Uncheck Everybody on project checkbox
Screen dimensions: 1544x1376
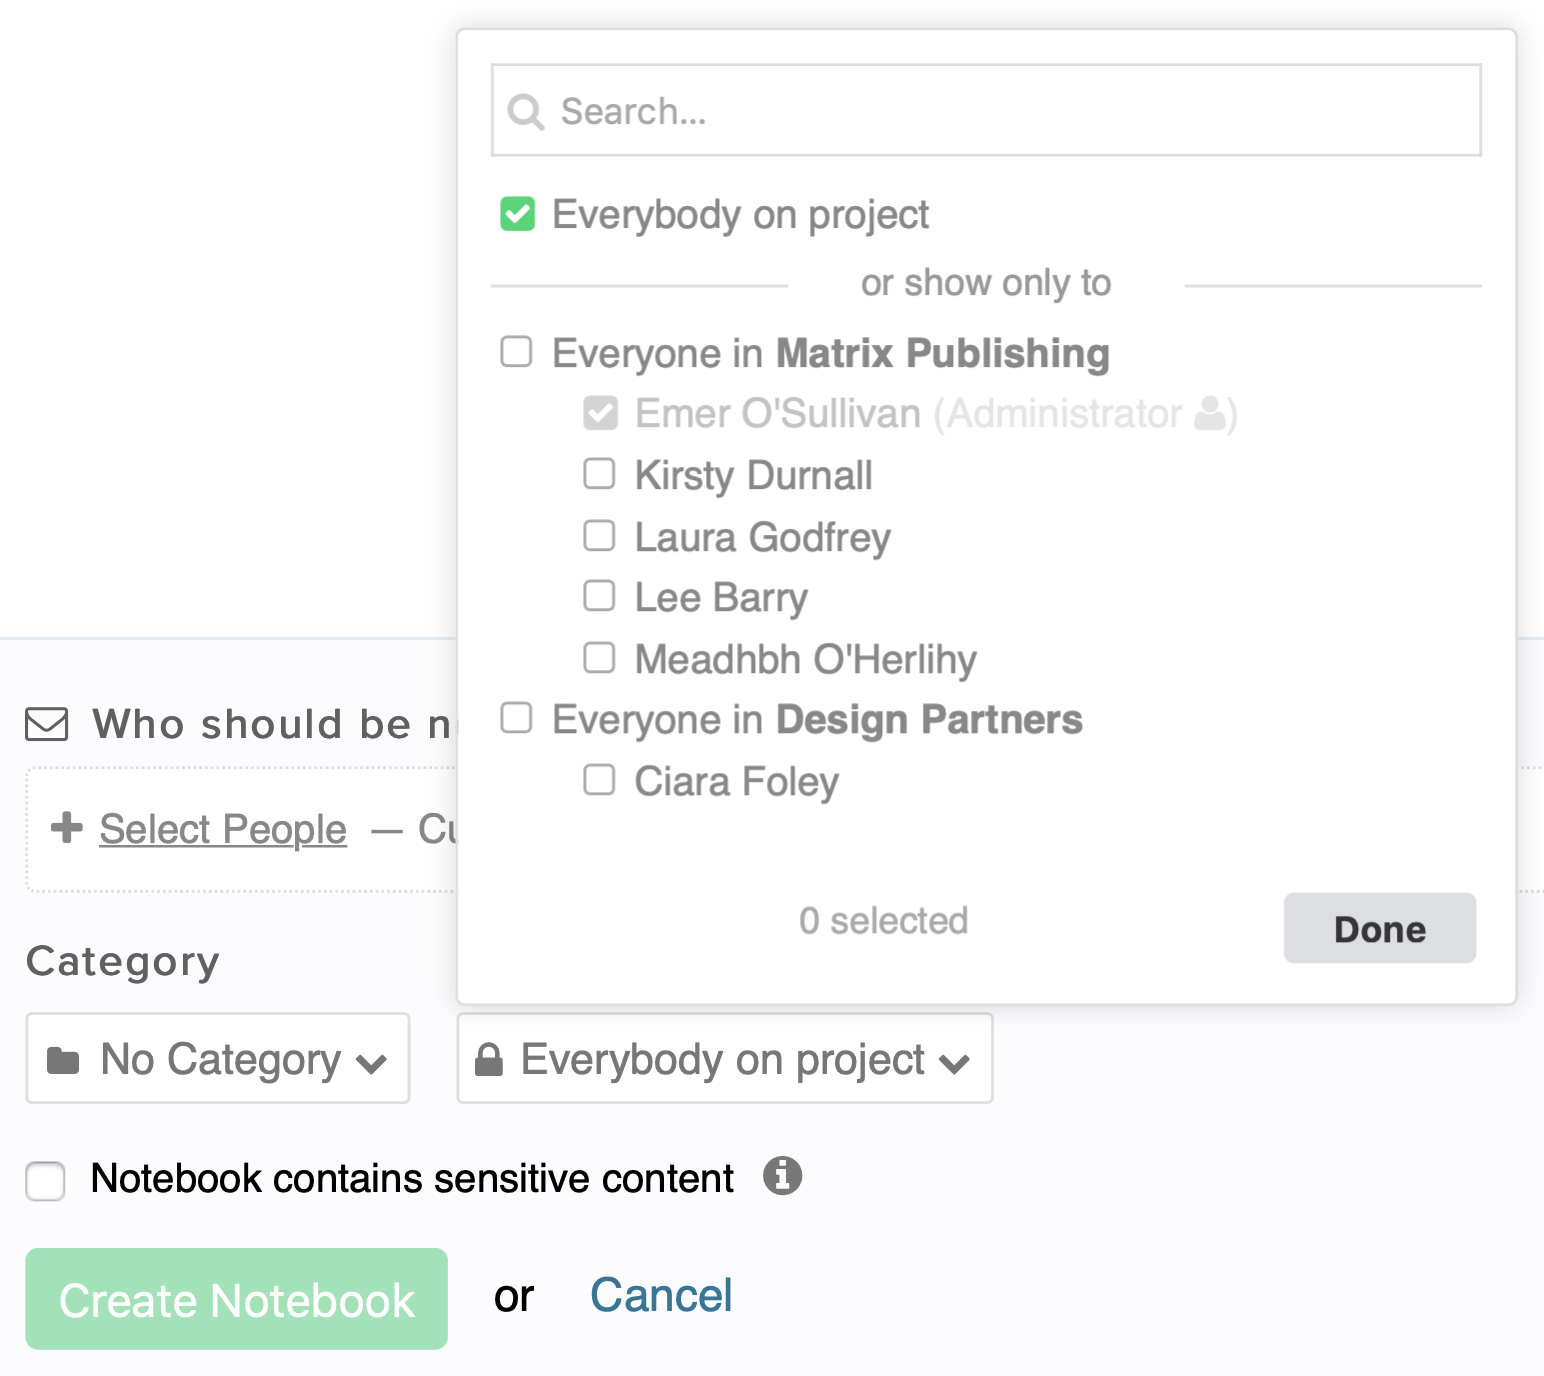point(518,214)
